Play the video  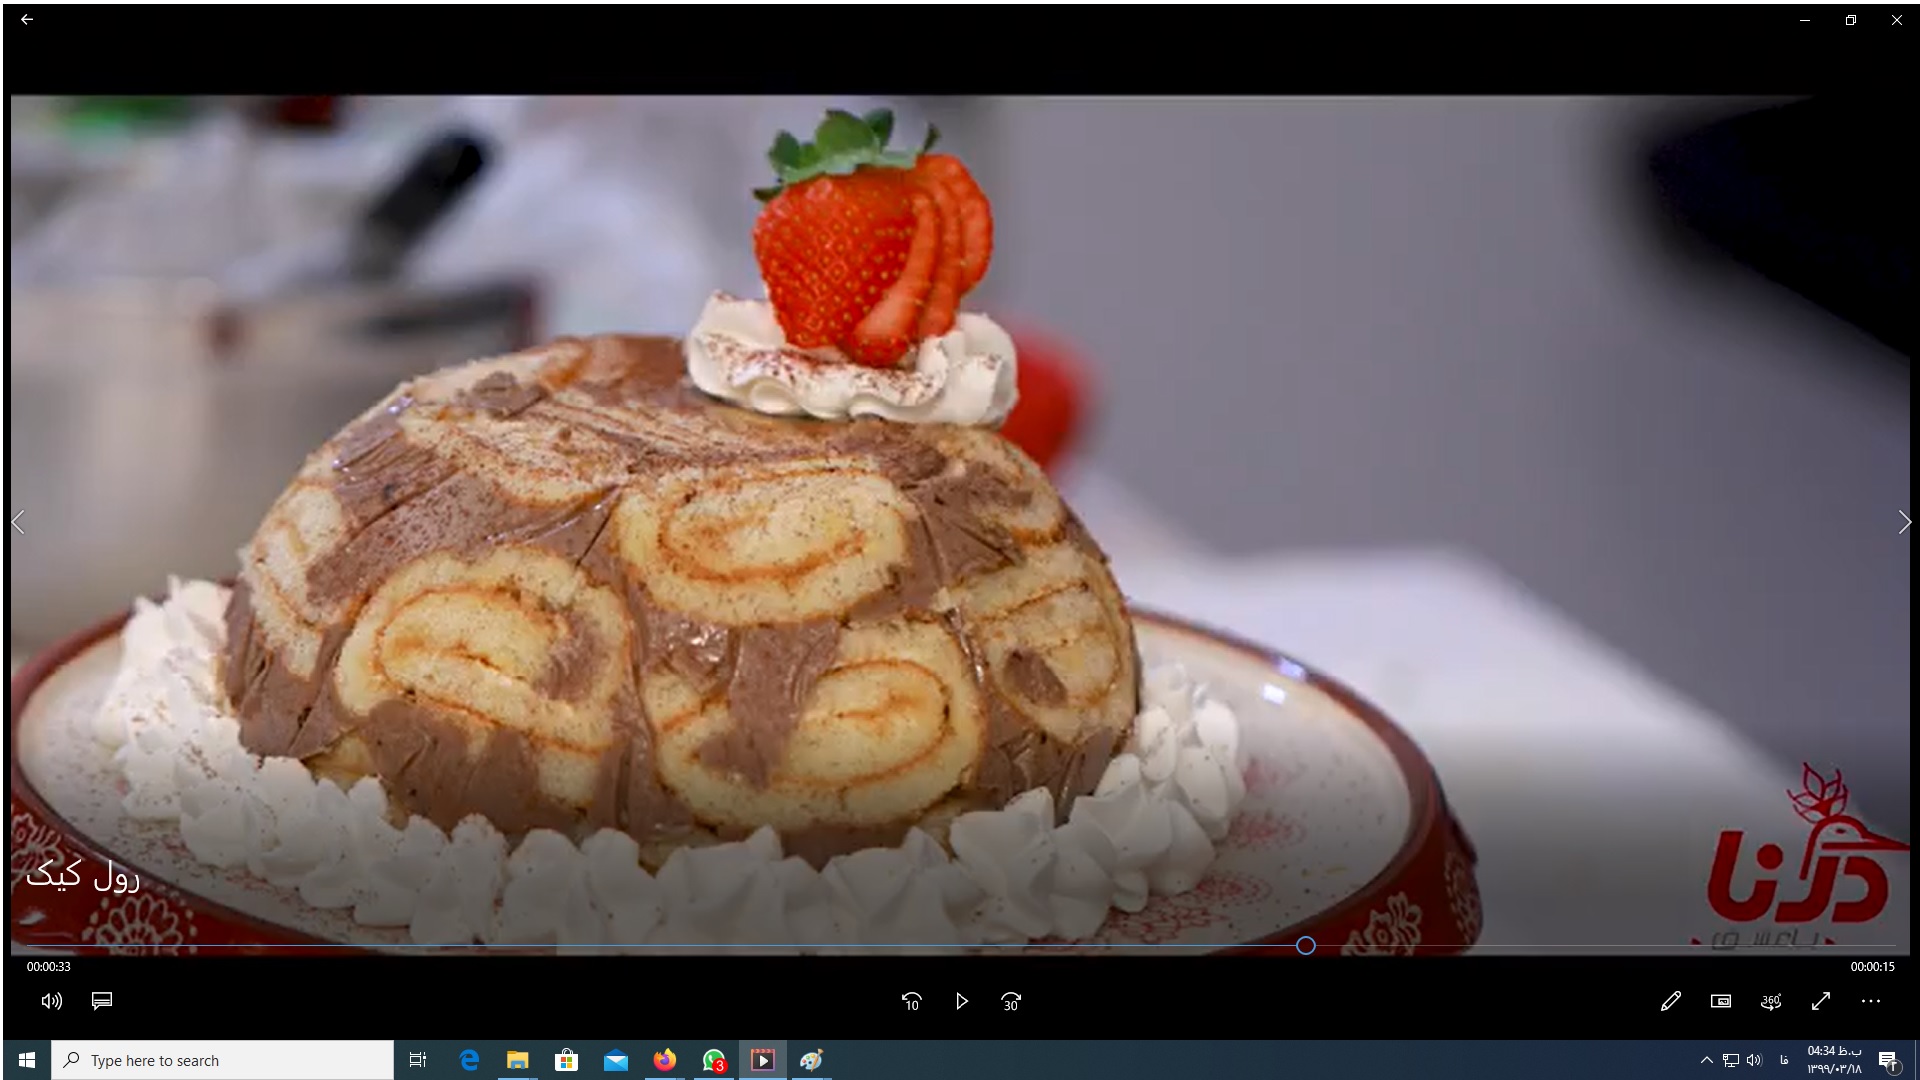click(961, 1001)
